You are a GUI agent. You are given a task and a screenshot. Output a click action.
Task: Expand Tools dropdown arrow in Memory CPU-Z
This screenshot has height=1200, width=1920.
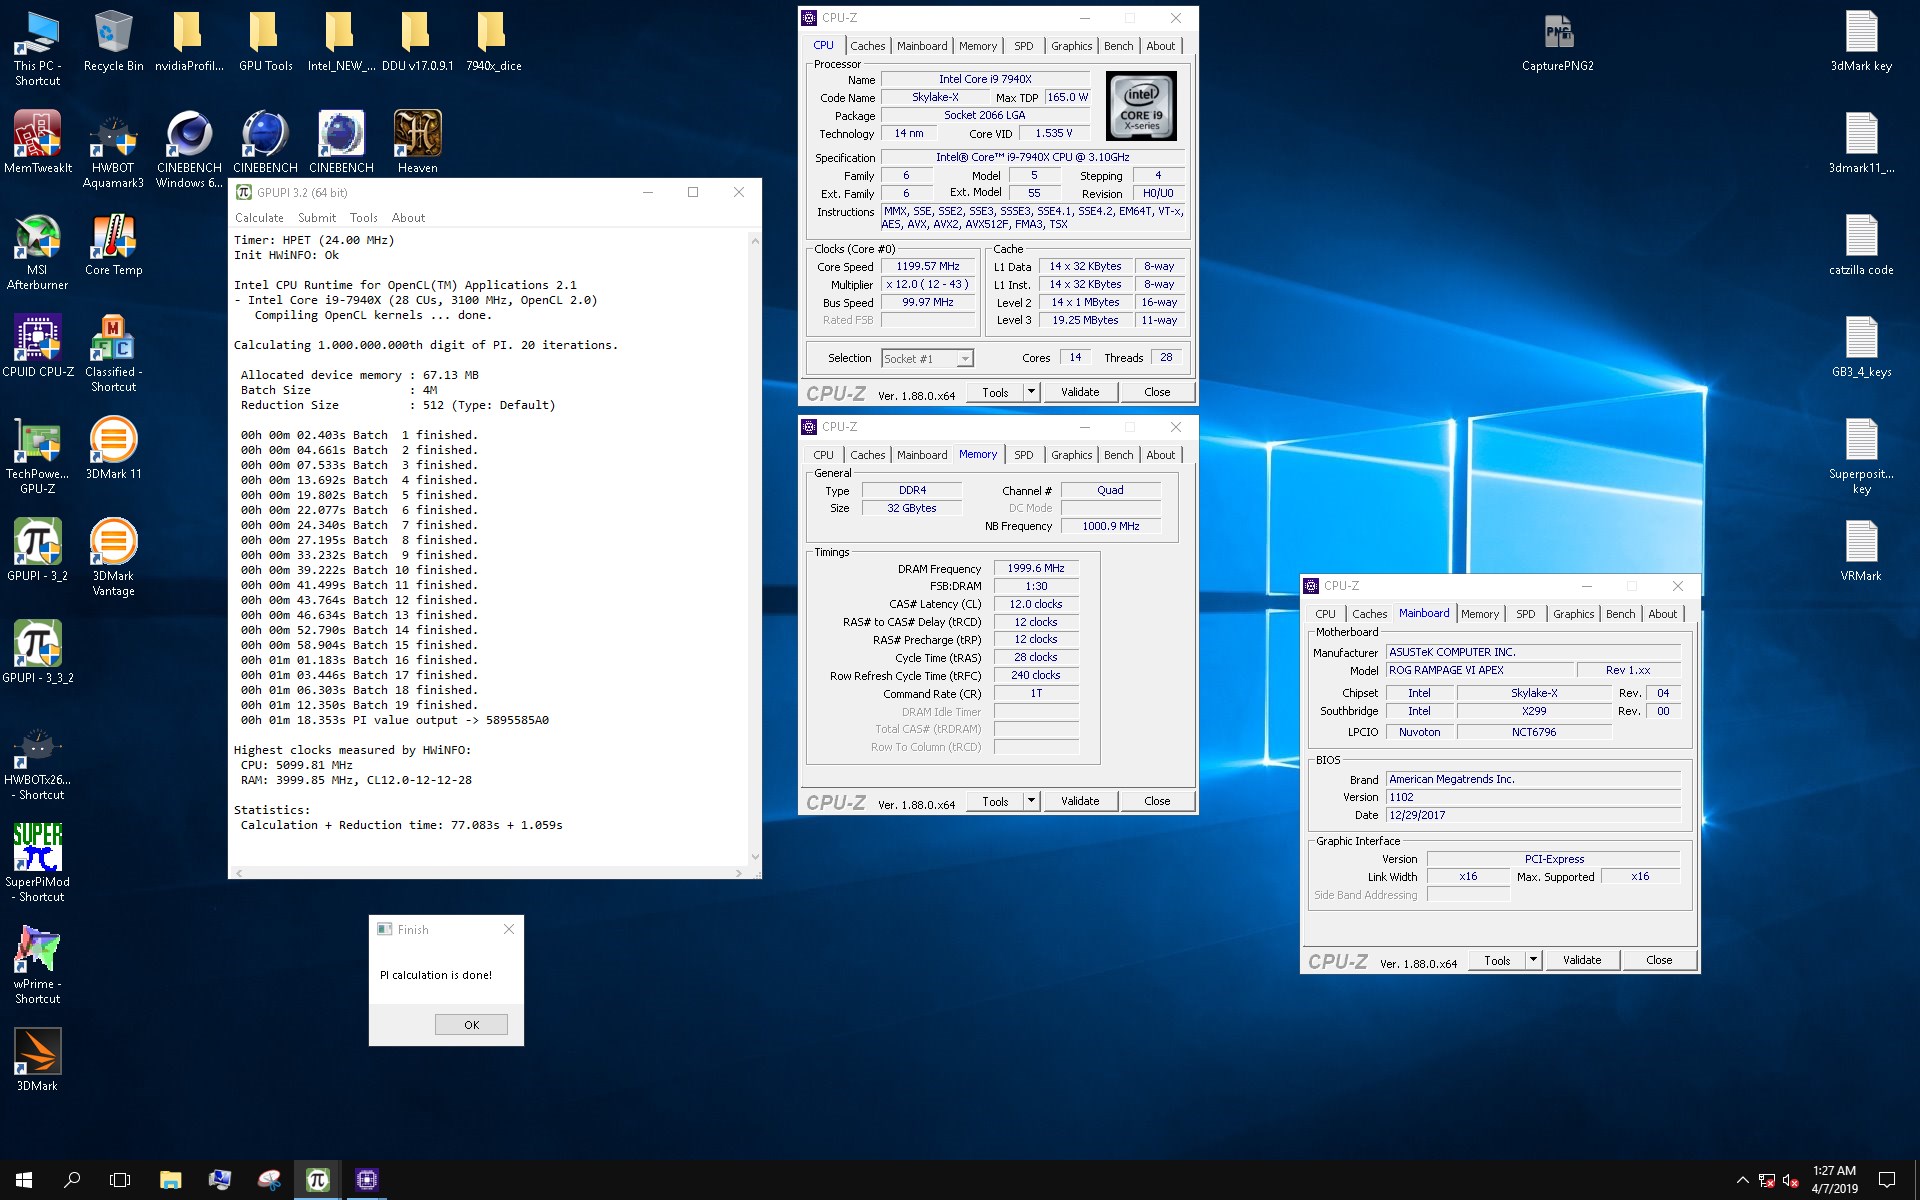coord(1031,801)
